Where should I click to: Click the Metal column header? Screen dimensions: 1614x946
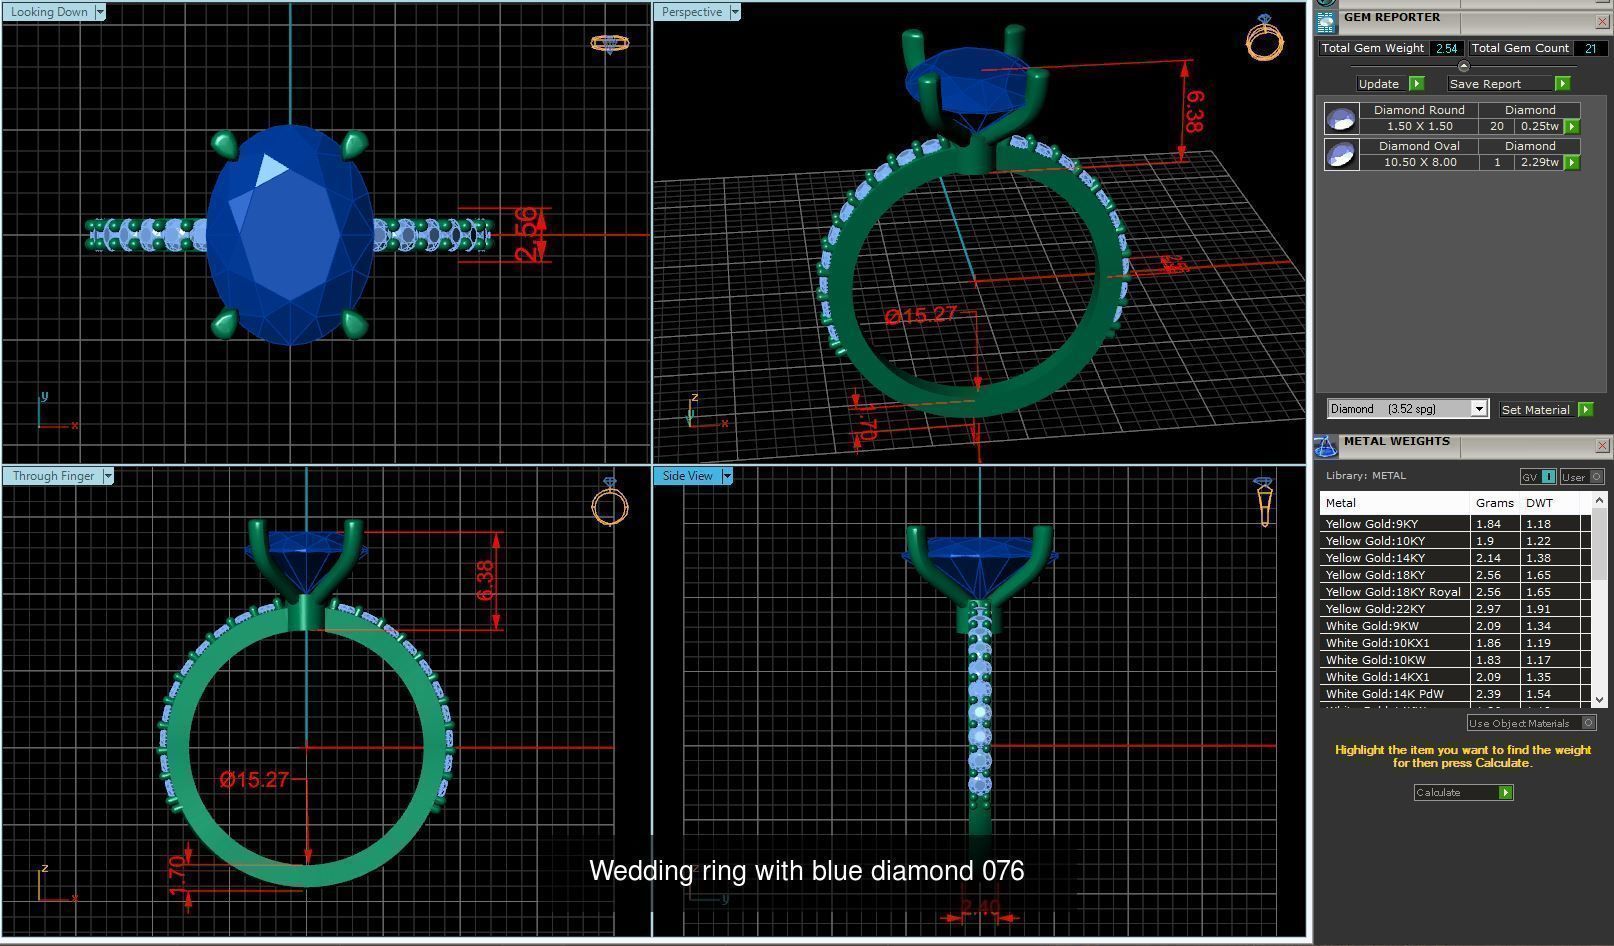(1395, 503)
